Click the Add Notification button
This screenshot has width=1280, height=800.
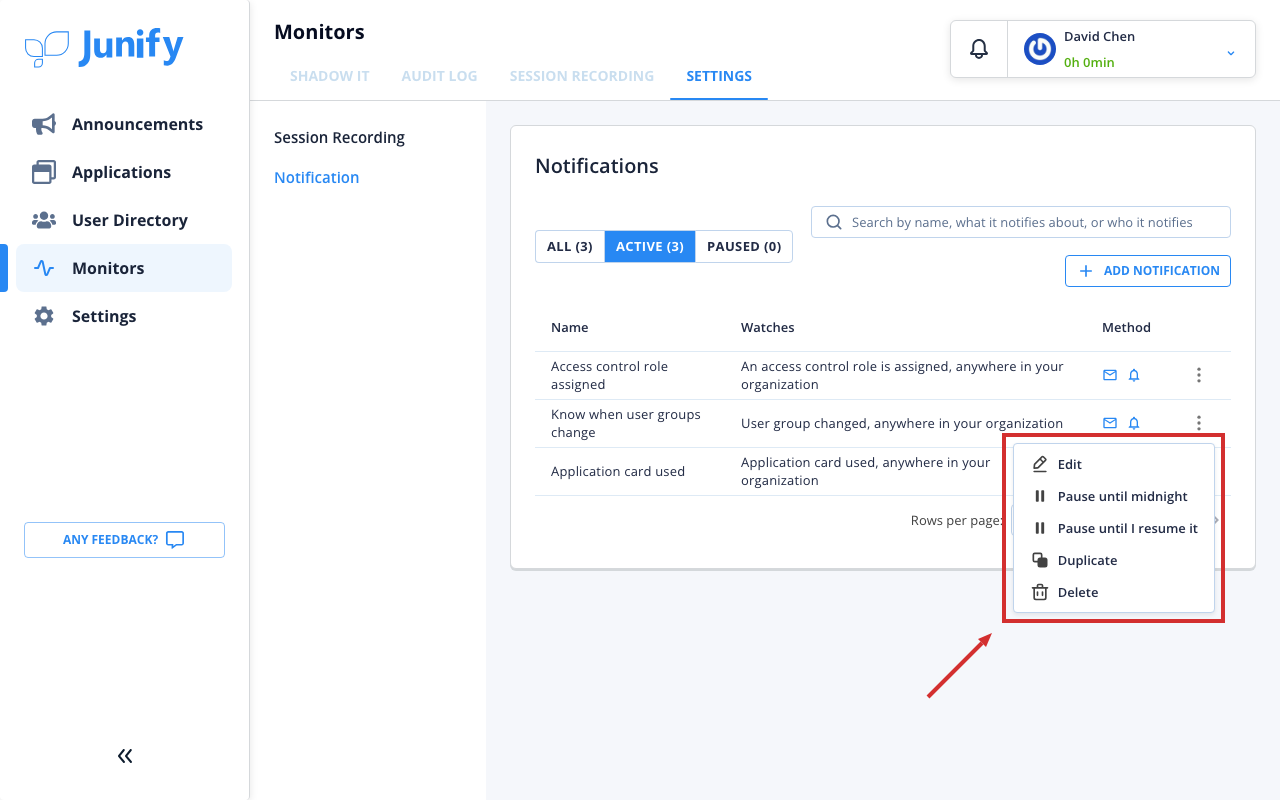[x=1148, y=271]
